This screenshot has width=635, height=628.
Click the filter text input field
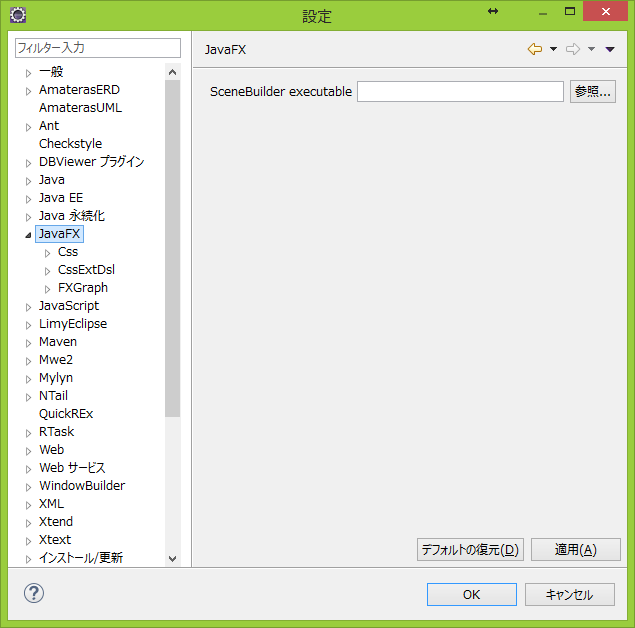point(98,48)
